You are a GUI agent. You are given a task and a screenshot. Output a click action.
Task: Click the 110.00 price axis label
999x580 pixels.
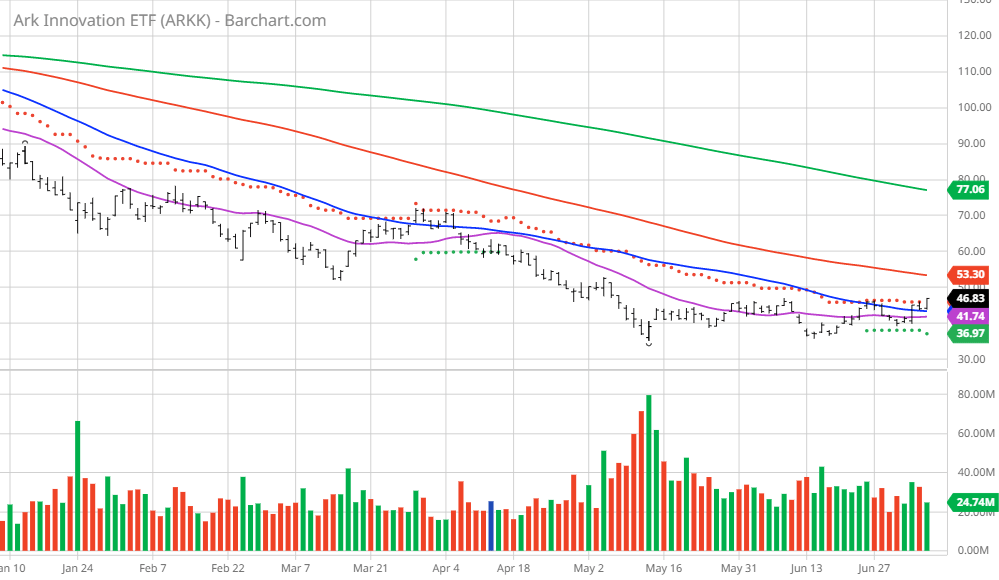[x=974, y=71]
